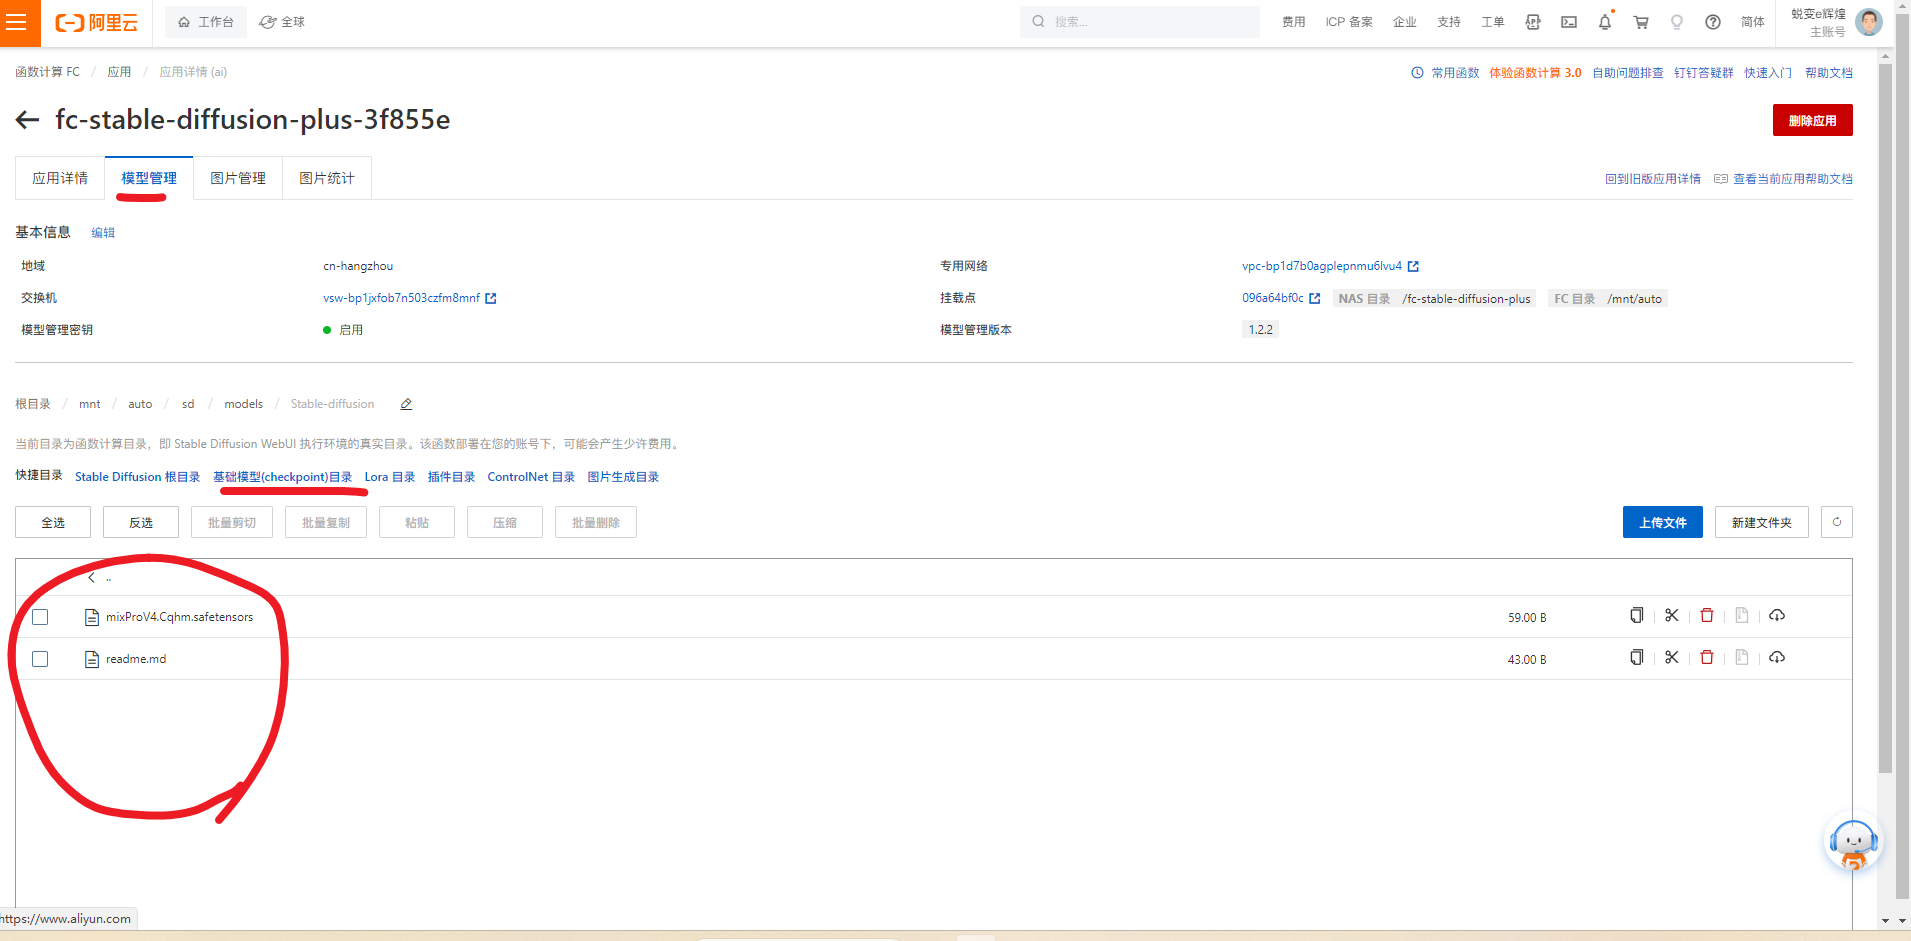Open the VPC external link icon

coord(1413,267)
